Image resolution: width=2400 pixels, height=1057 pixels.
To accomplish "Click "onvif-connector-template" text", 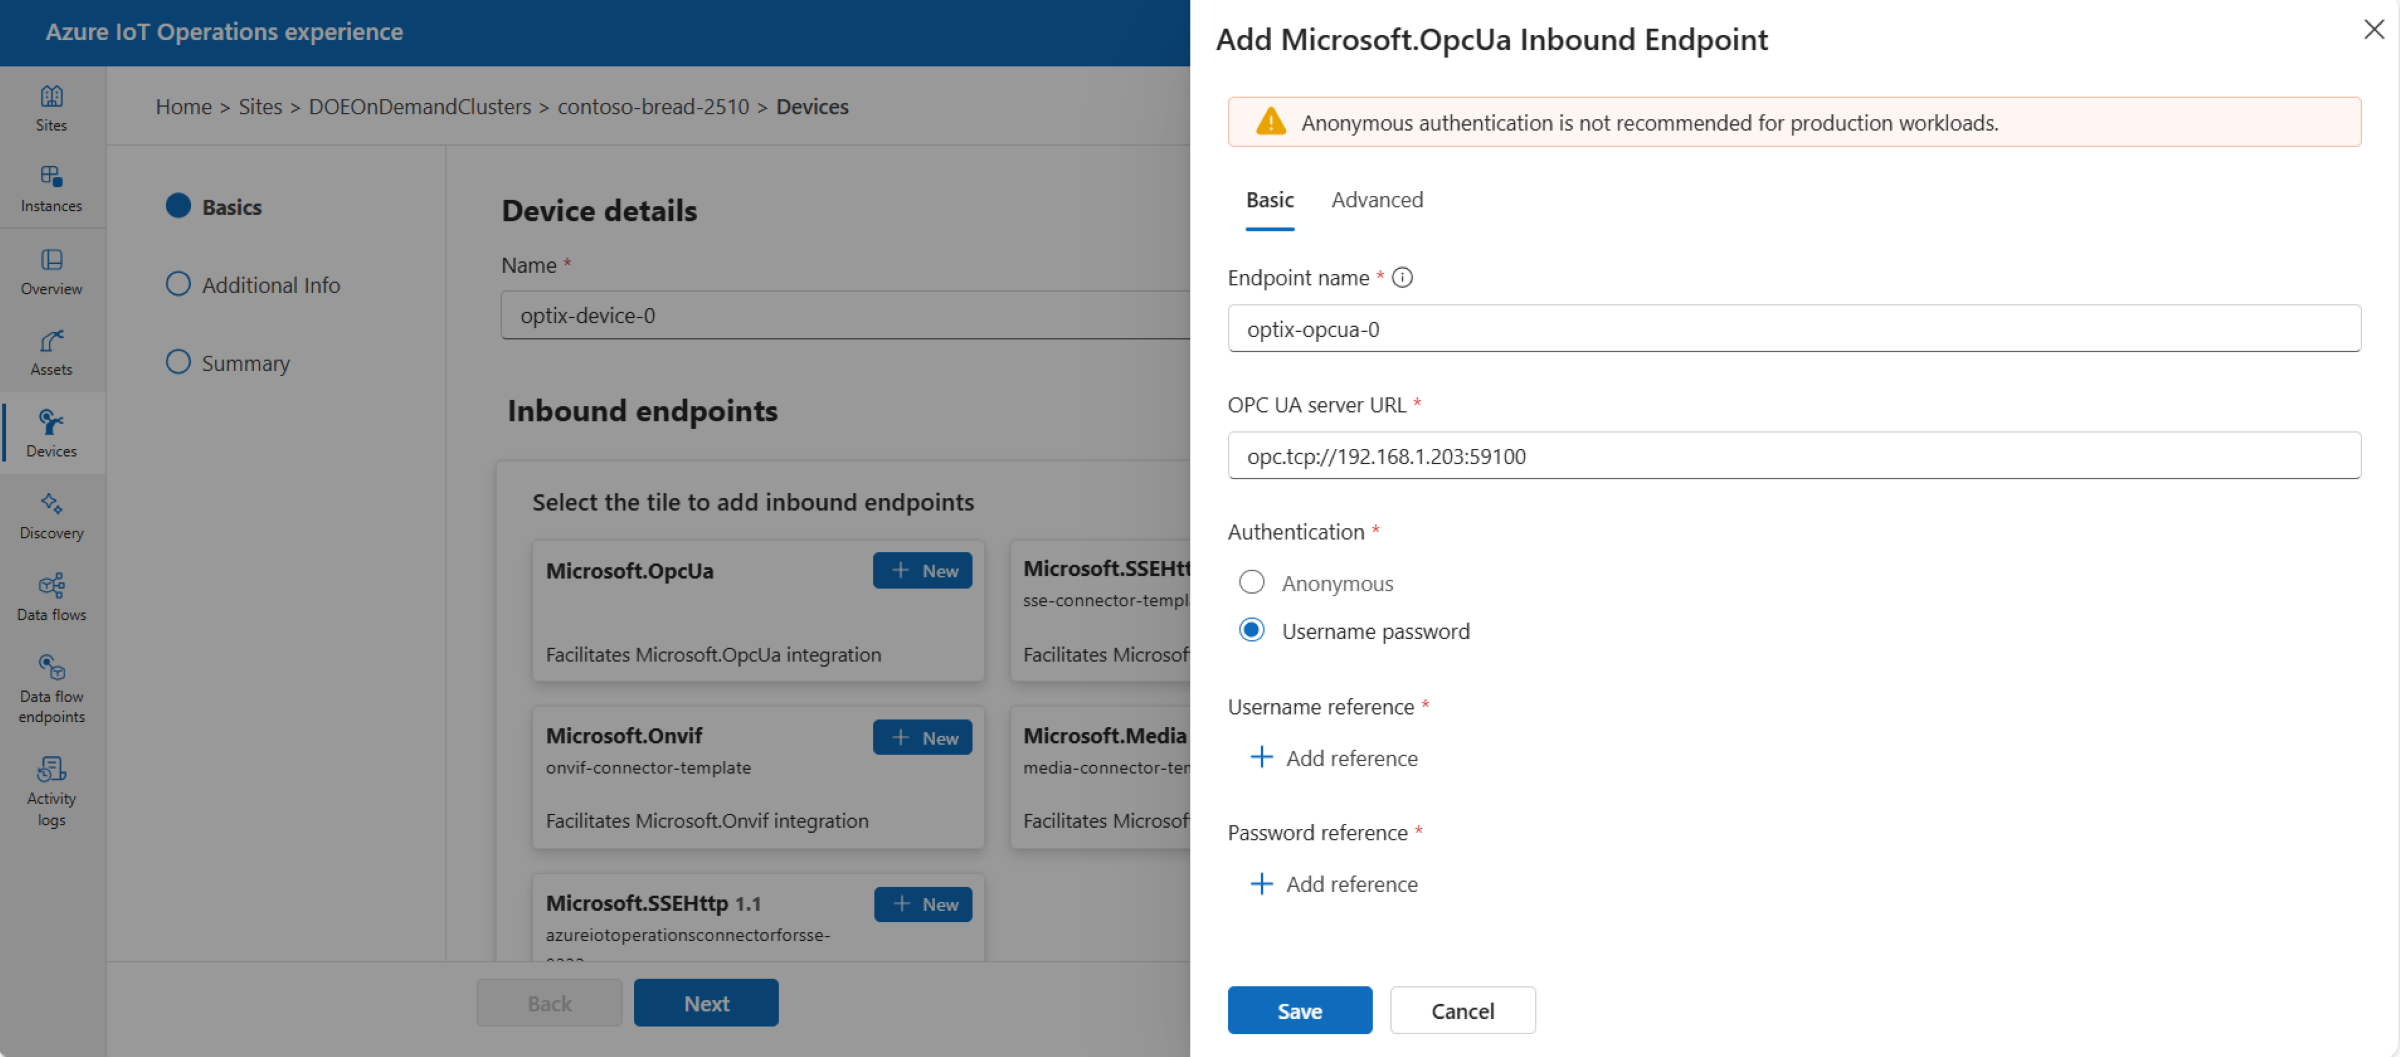I will click(x=648, y=768).
